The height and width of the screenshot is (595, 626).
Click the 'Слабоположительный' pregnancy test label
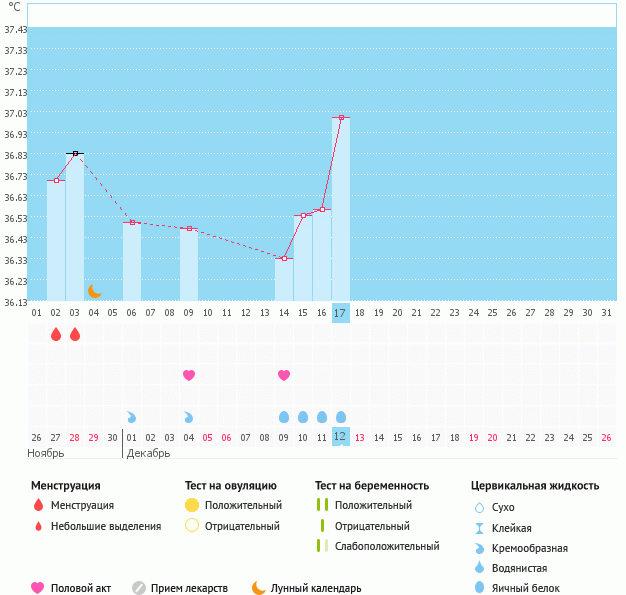click(387, 546)
